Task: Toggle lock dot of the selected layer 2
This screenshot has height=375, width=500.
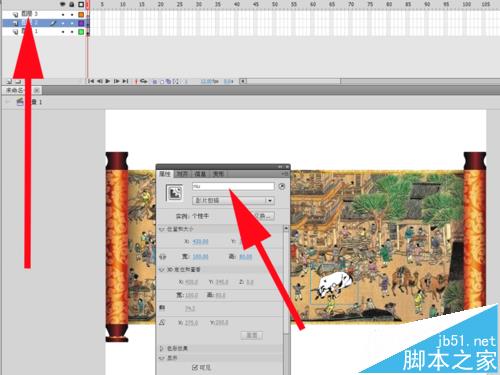Action: coord(72,23)
